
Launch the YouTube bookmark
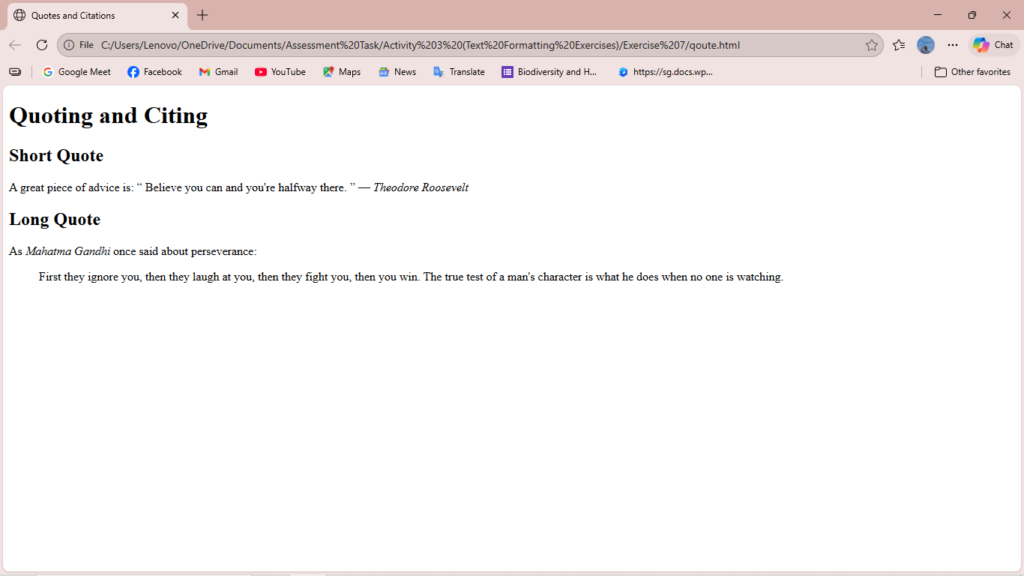(x=280, y=72)
